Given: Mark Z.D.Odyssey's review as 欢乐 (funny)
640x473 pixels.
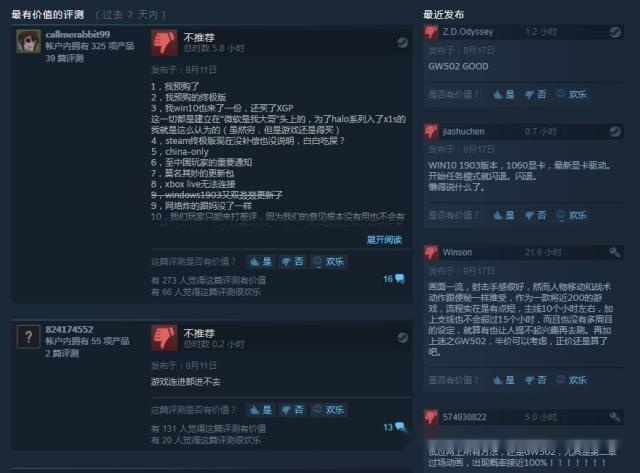Looking at the screenshot, I should pyautogui.click(x=571, y=94).
